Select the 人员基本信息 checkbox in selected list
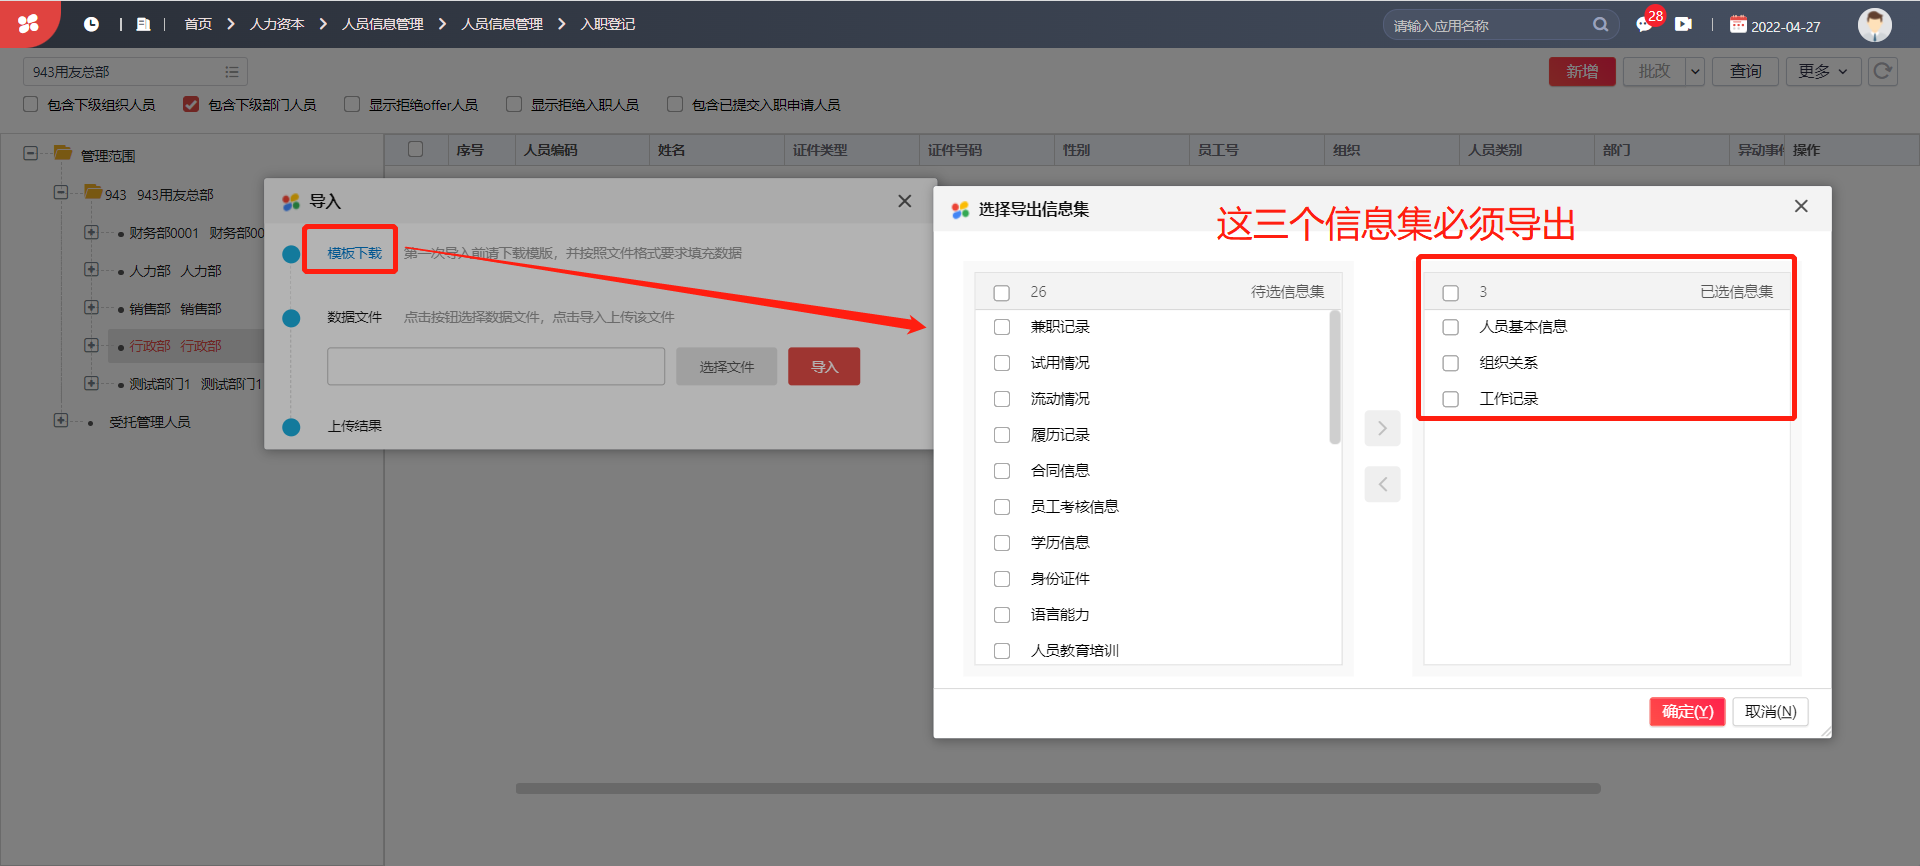1920x866 pixels. pos(1451,327)
